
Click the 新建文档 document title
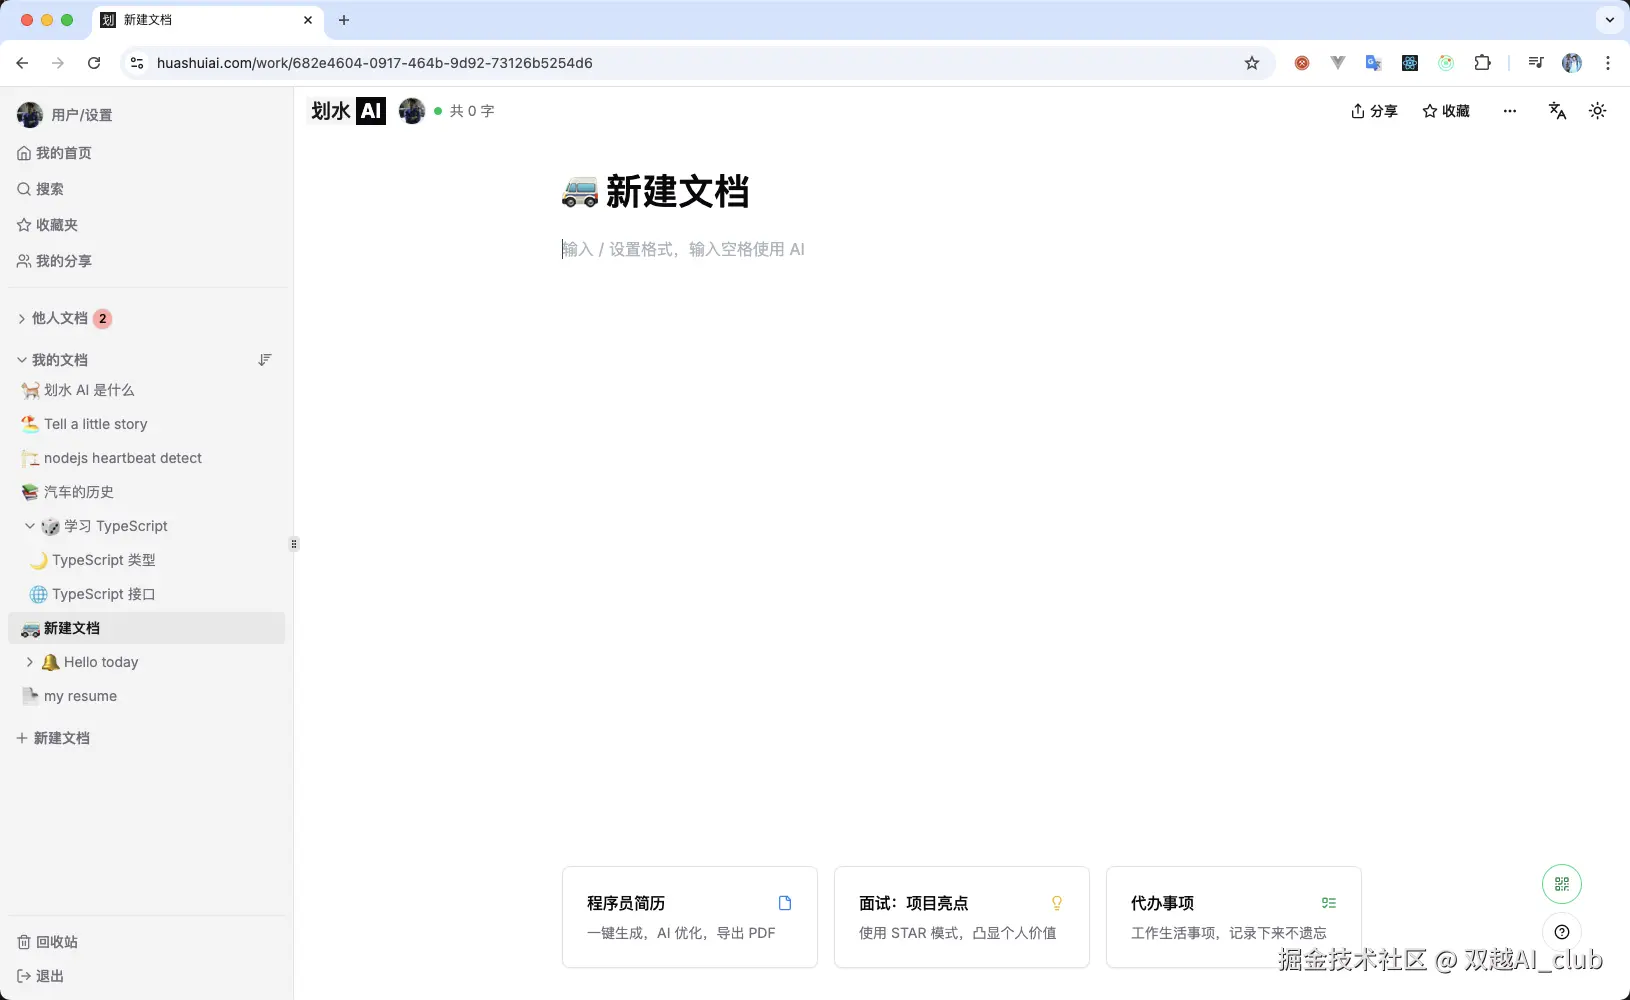677,191
